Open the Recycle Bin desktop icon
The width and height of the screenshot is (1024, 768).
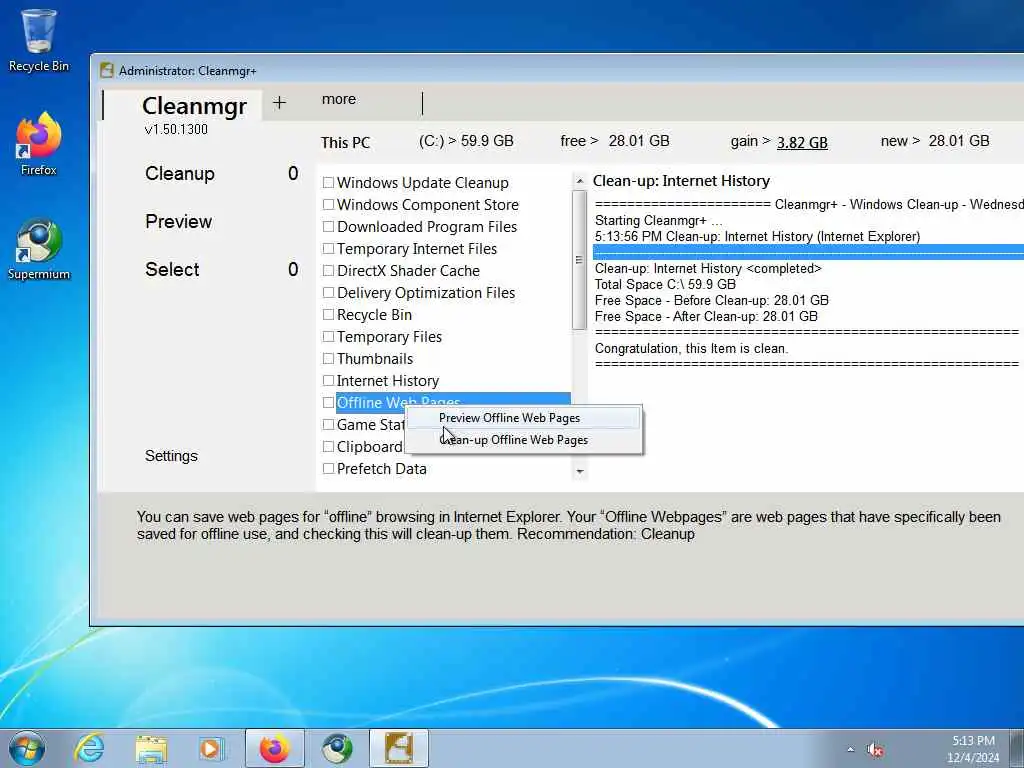pos(39,40)
